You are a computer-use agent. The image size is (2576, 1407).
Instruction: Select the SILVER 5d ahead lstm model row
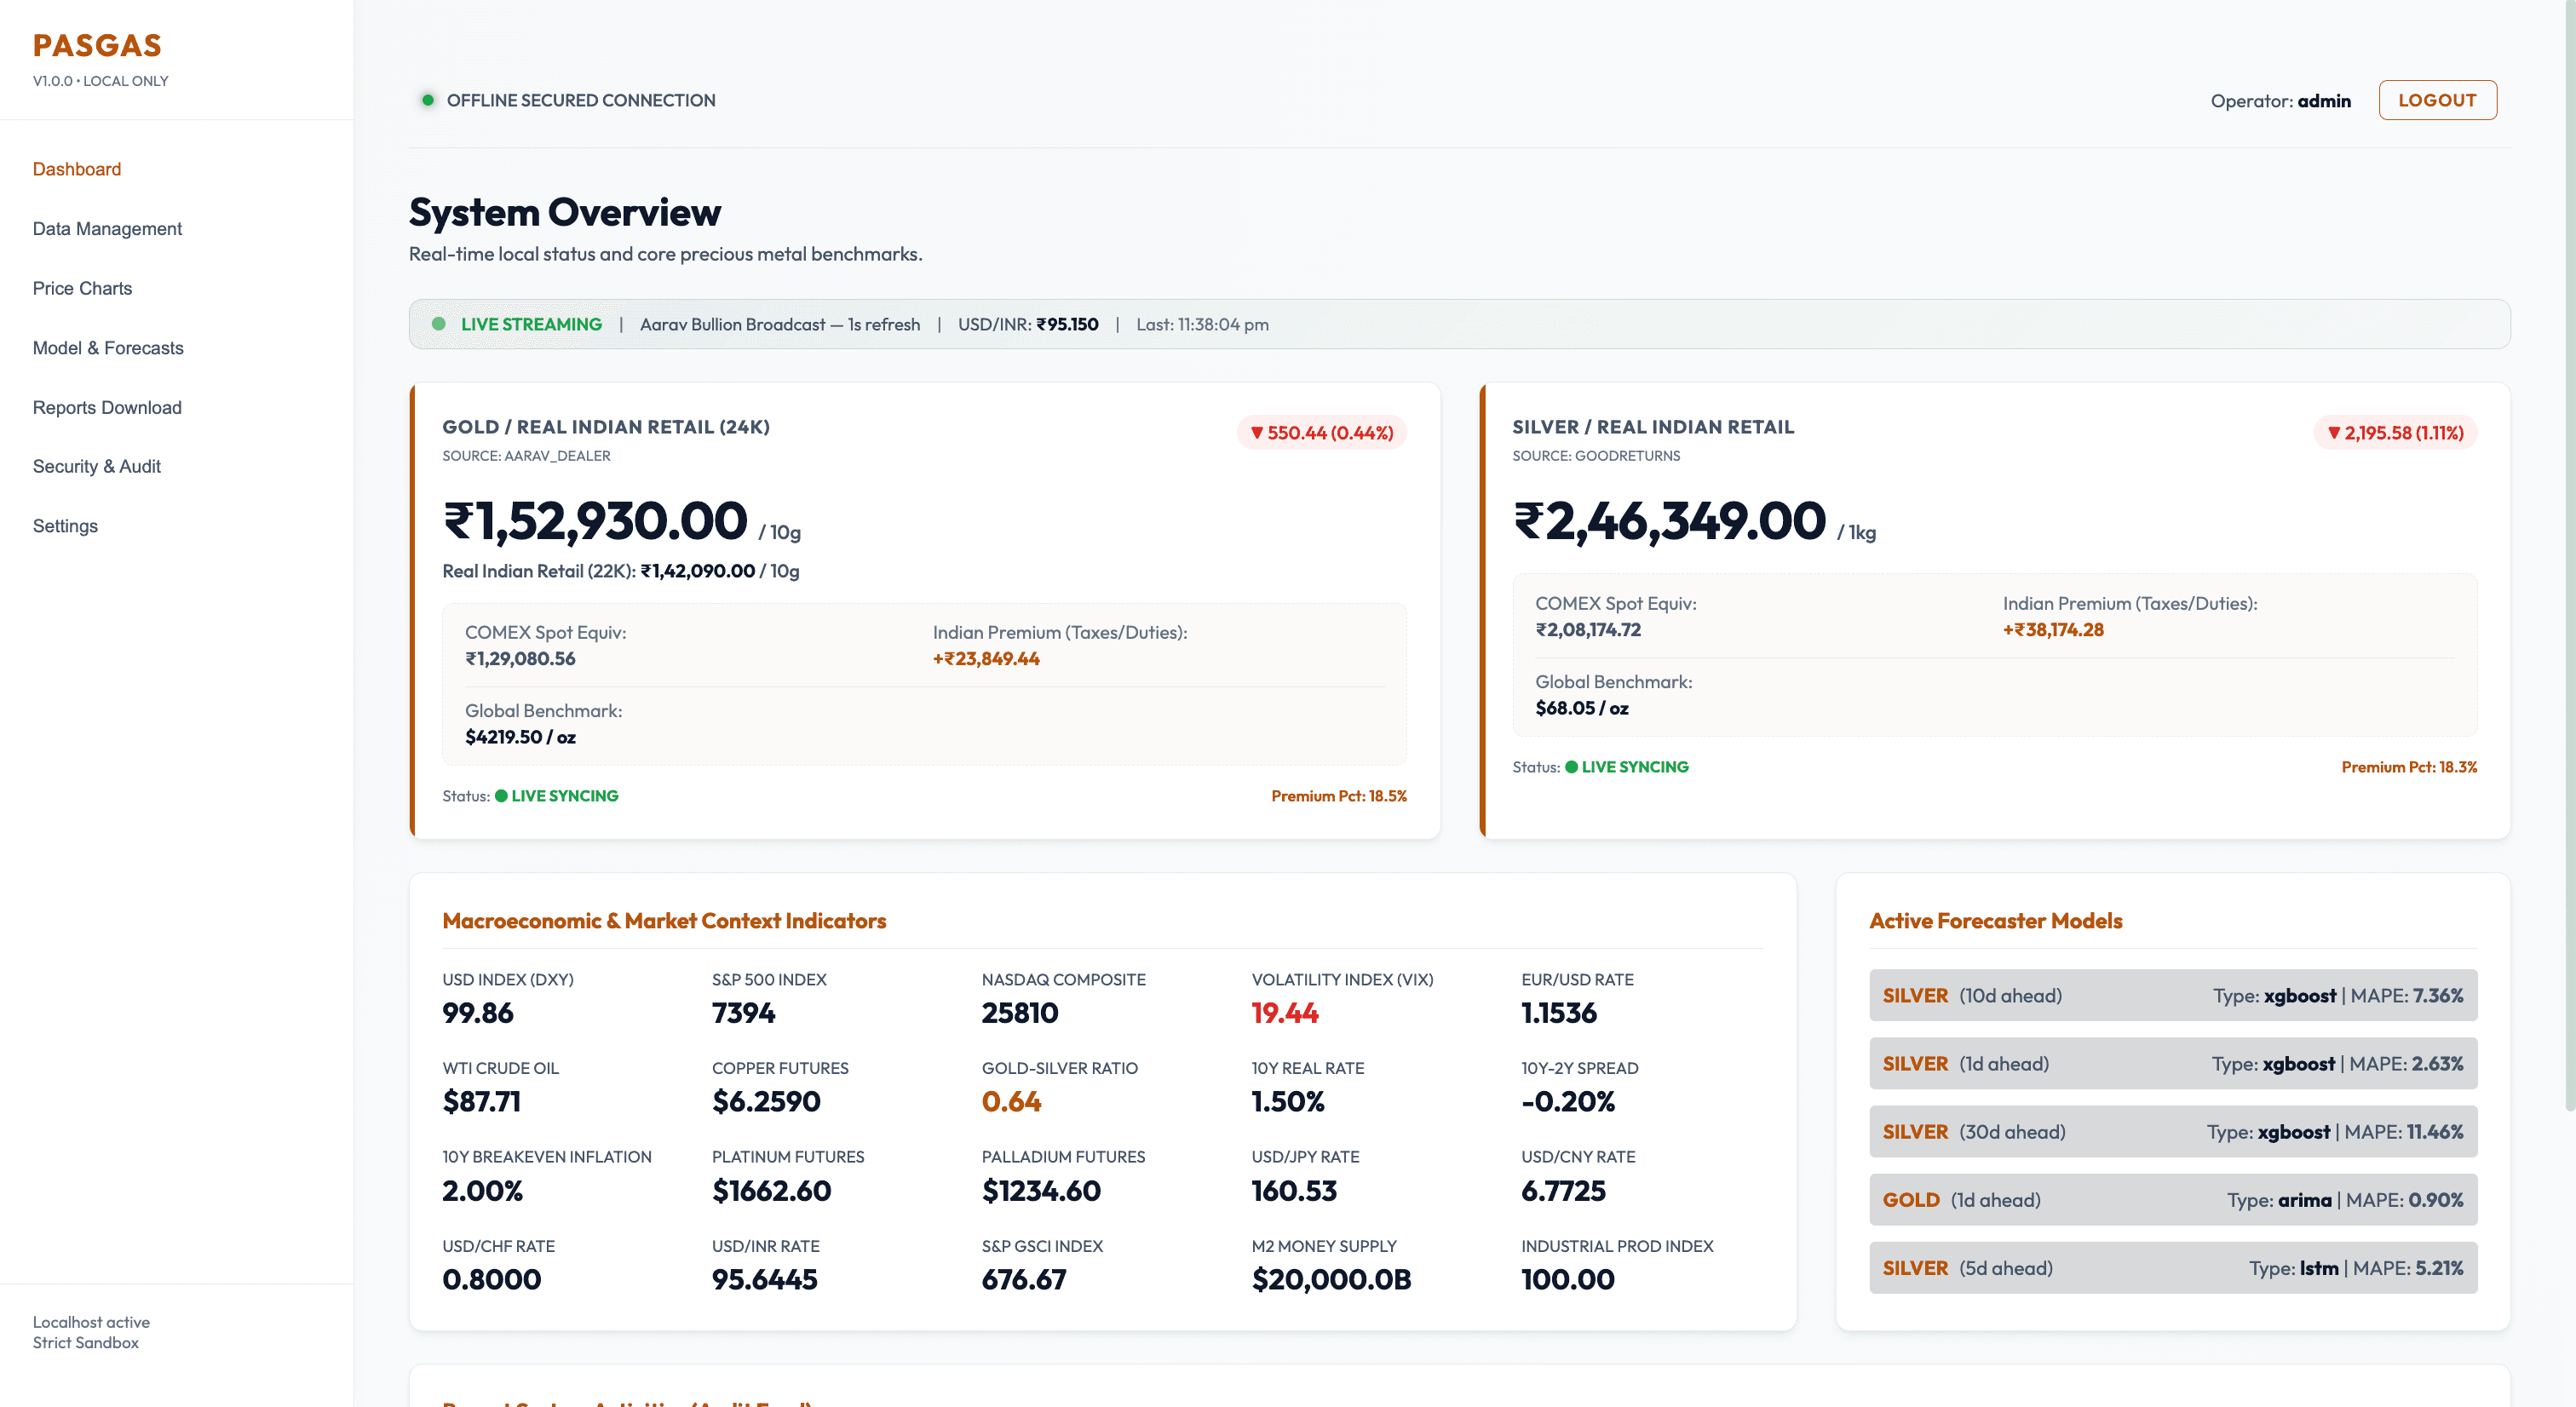[x=2173, y=1267]
